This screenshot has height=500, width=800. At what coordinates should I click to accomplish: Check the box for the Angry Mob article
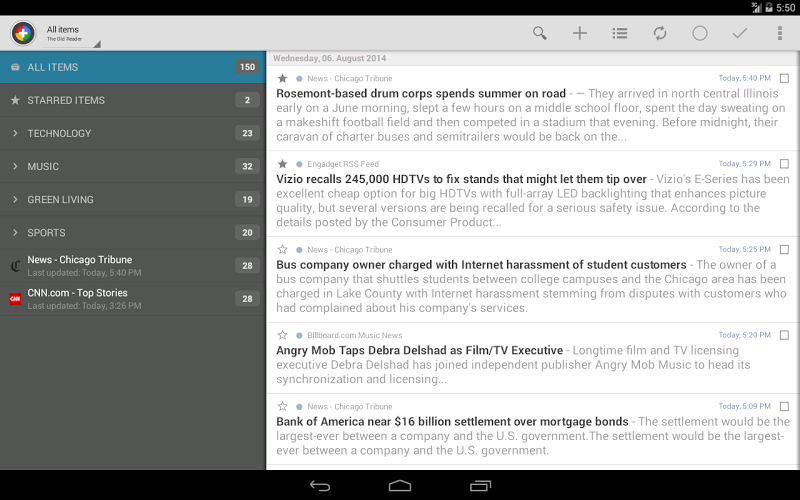tap(784, 335)
